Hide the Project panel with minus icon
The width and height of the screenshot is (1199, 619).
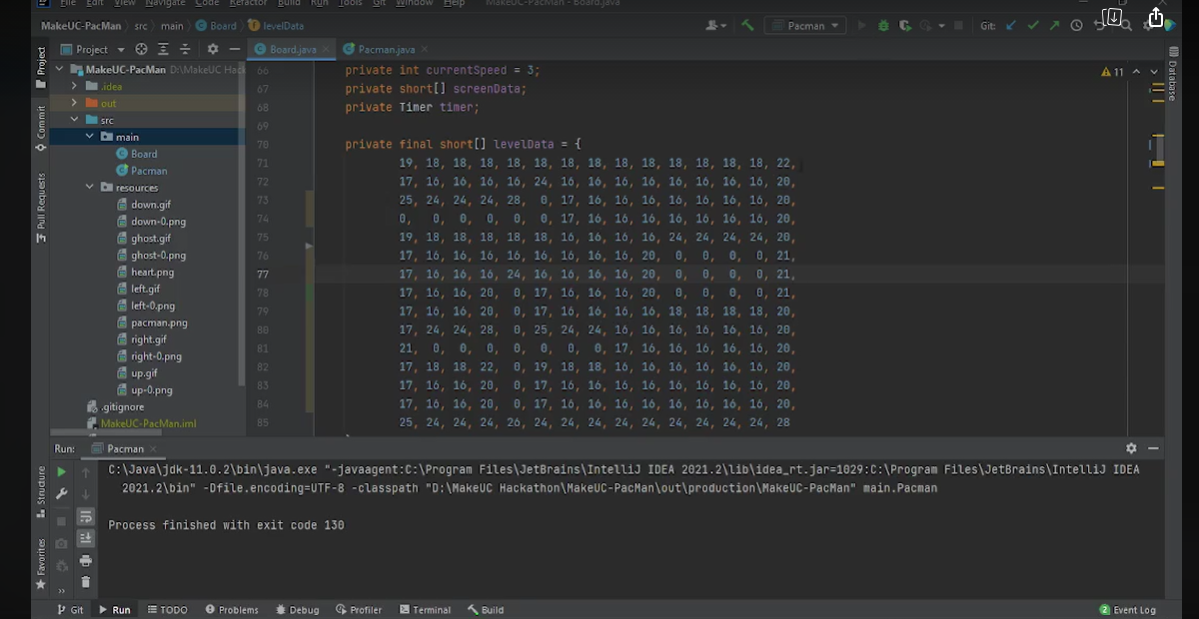(x=235, y=49)
